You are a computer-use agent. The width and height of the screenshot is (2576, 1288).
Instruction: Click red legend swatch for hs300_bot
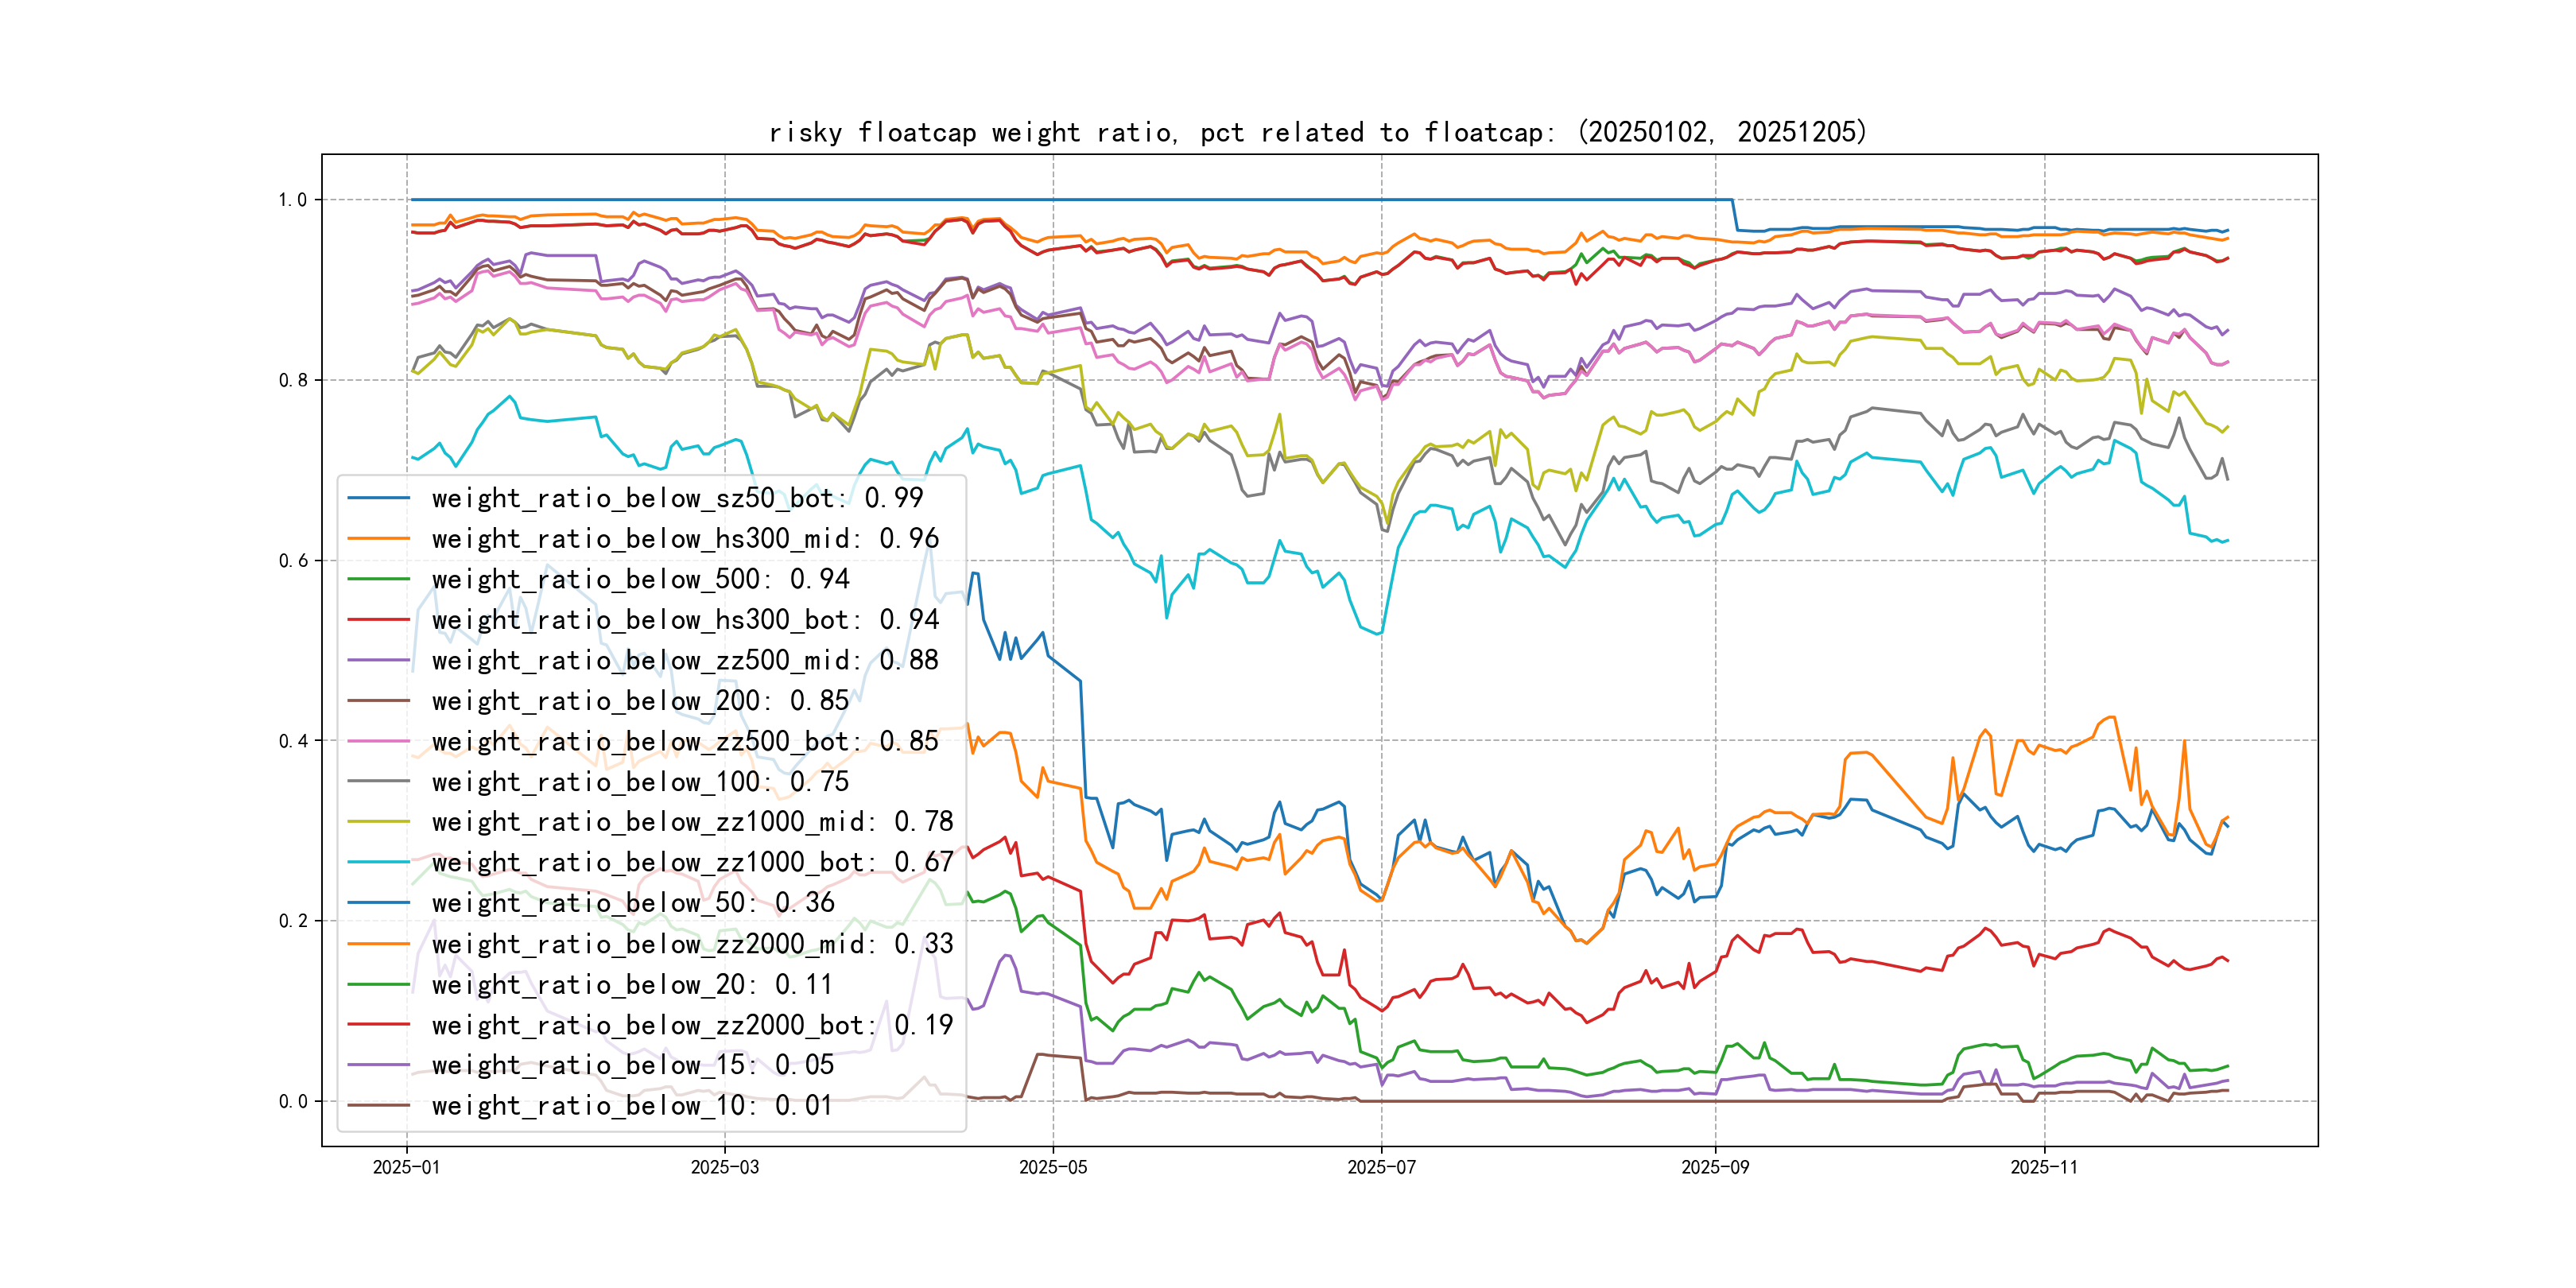click(378, 620)
